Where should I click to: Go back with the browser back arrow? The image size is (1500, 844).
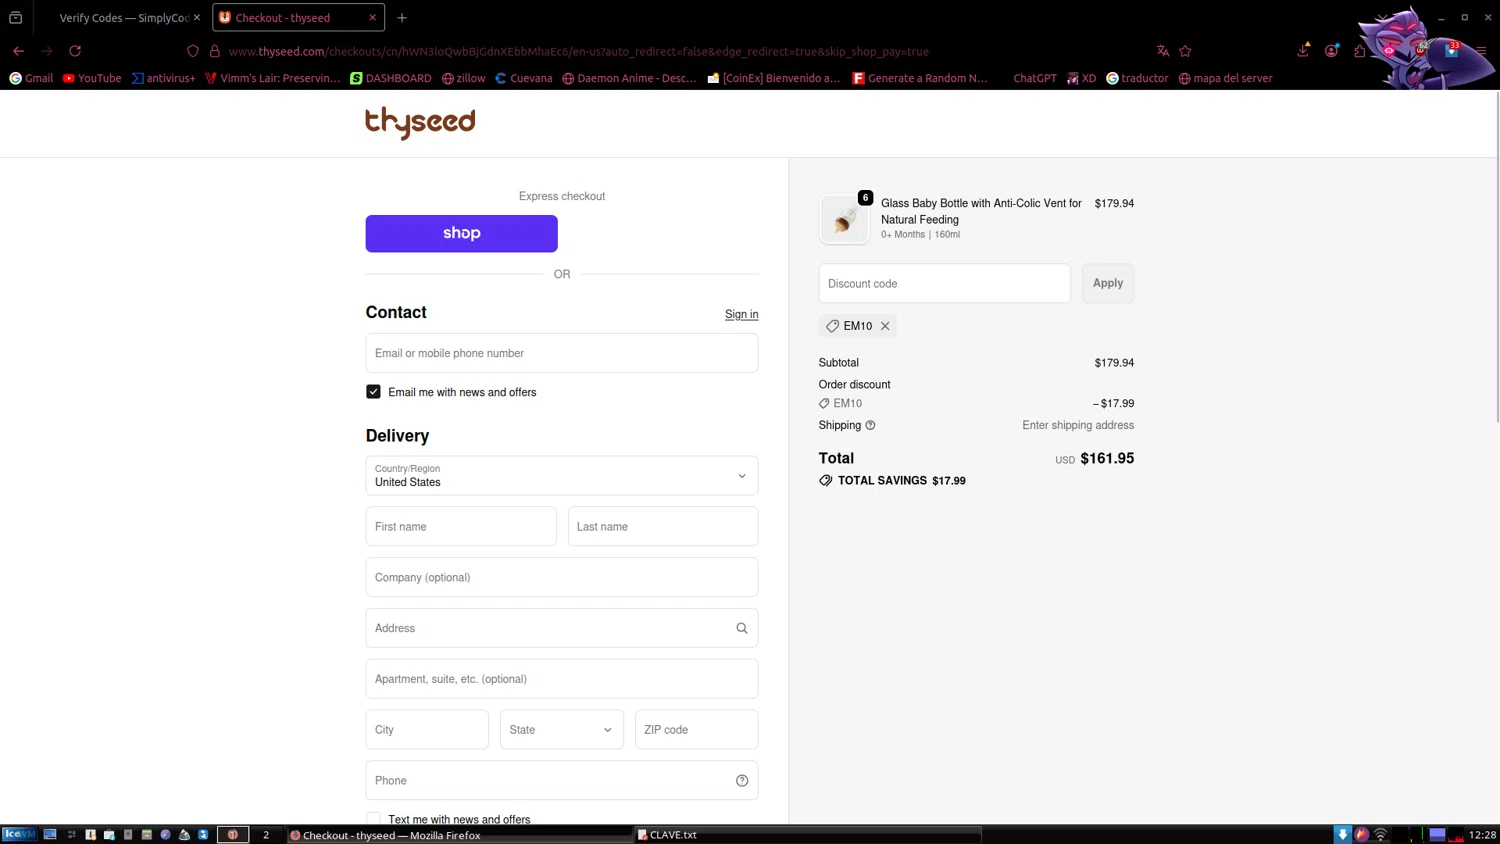pyautogui.click(x=18, y=51)
